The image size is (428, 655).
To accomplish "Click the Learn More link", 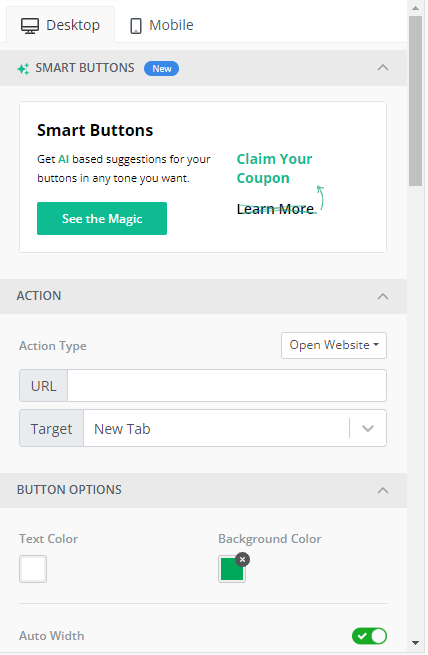I will tap(275, 208).
